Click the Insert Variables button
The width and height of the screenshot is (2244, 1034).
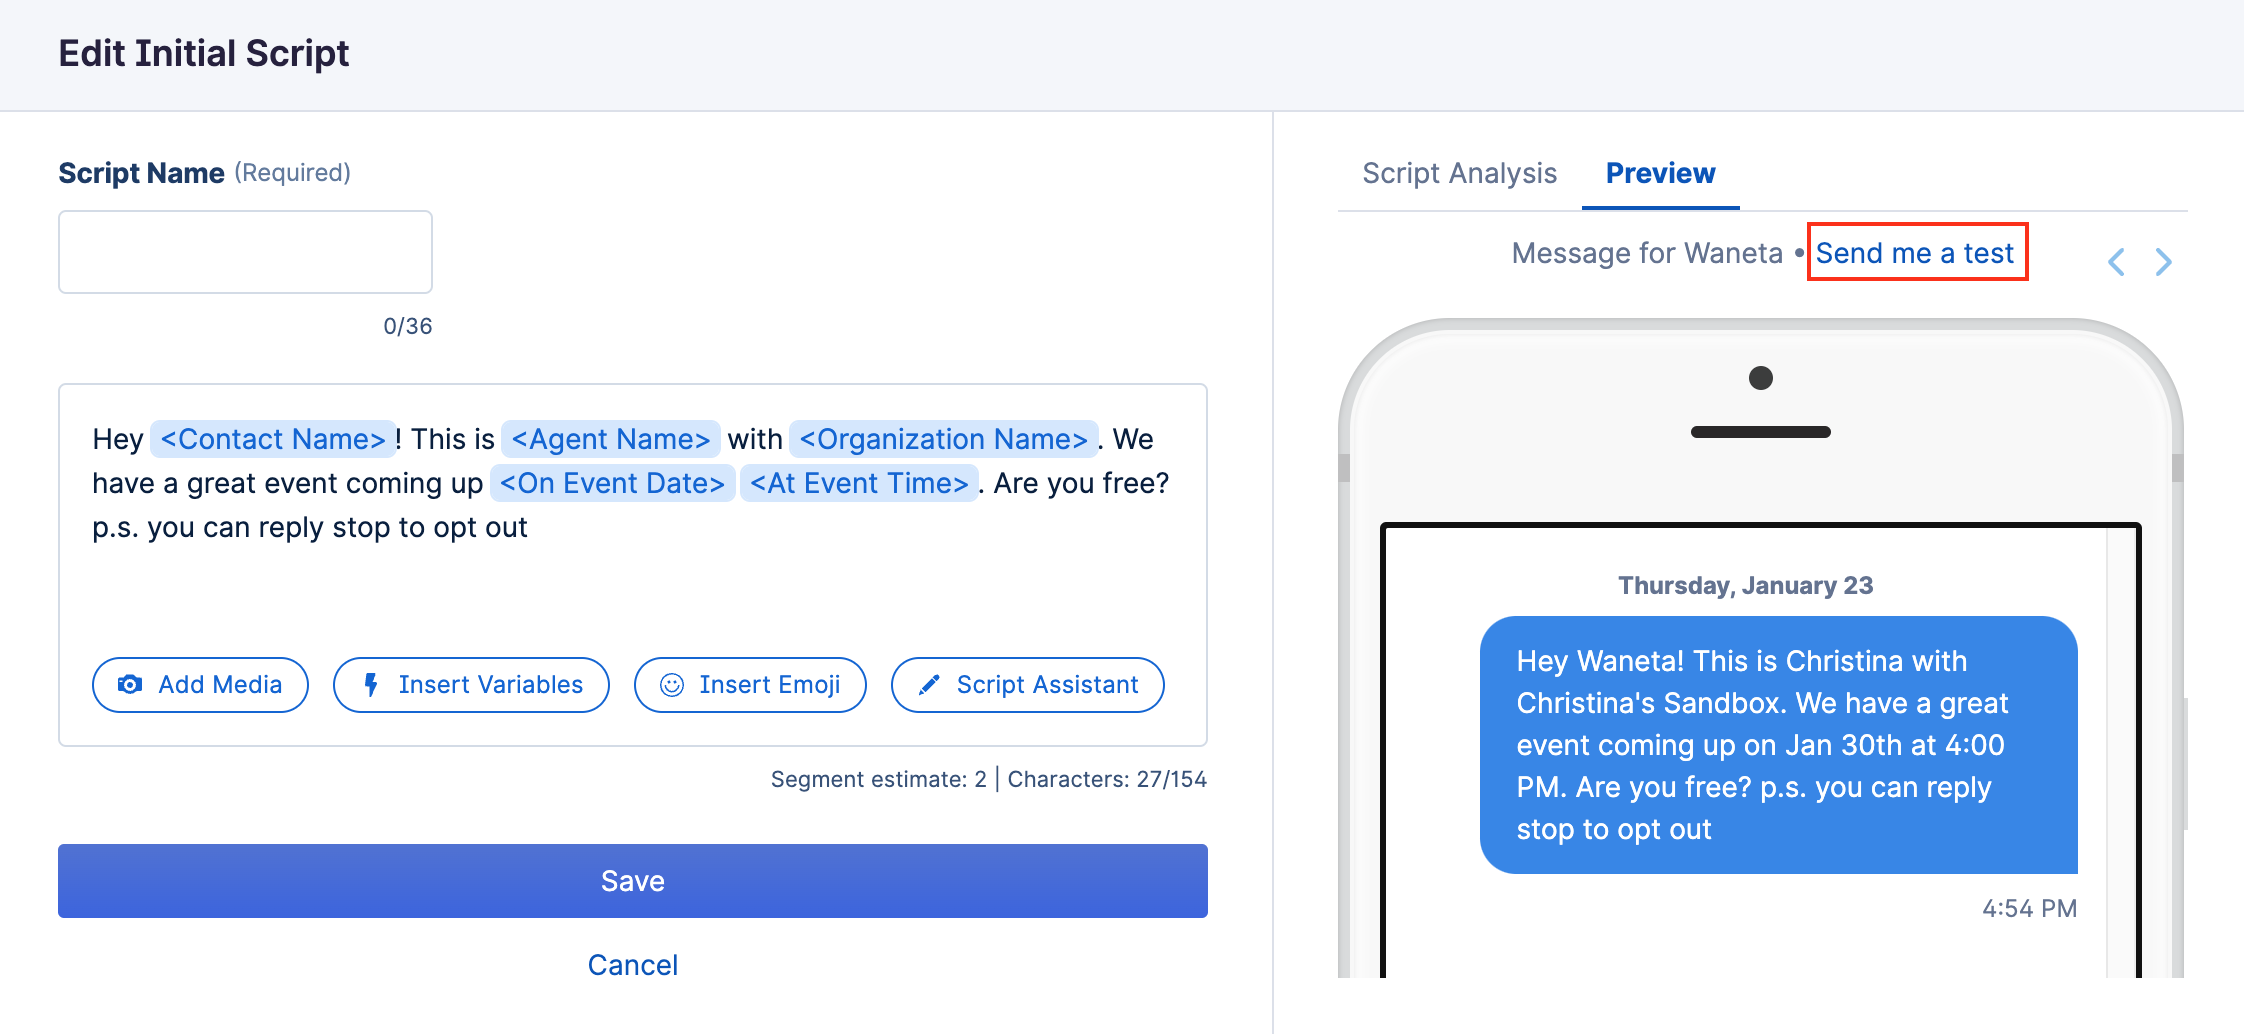pyautogui.click(x=471, y=685)
